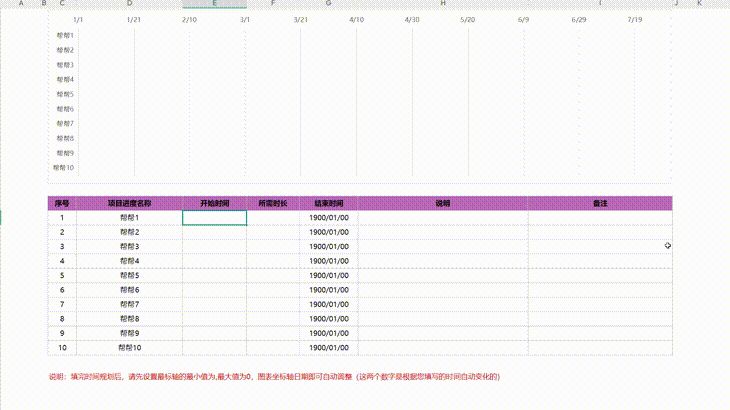Select the 所需时长 header cell
Screen dimensions: 730x410
click(272, 203)
